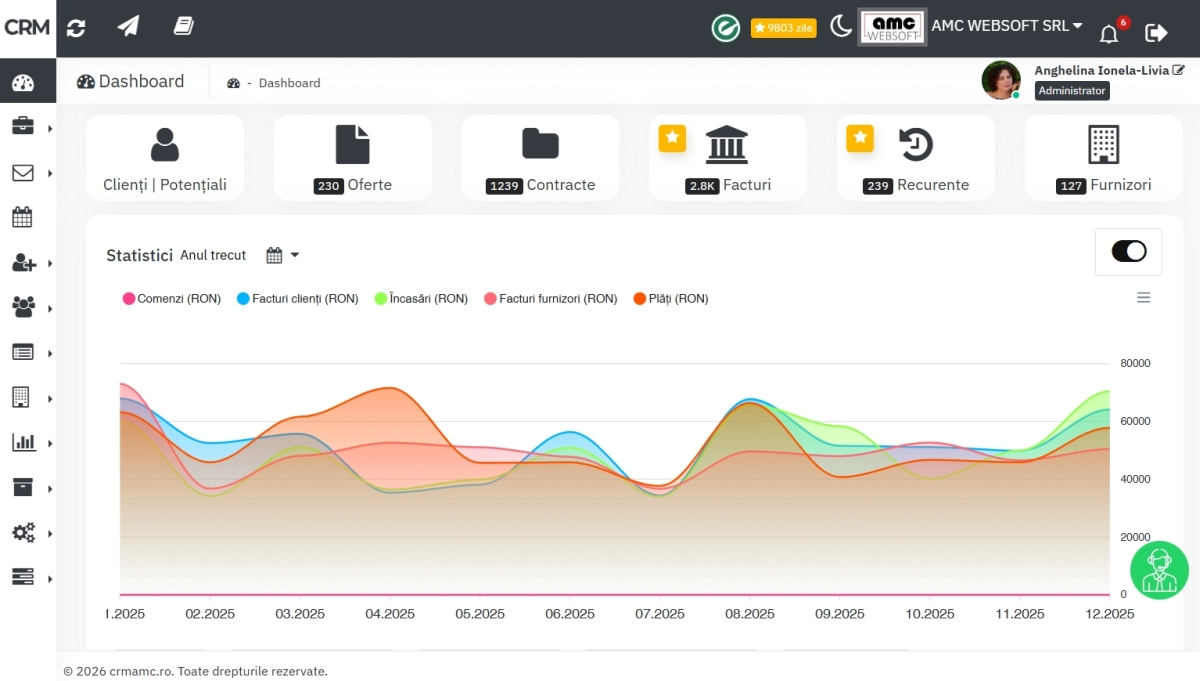Toggle Plăți (RON) legend series
Screen dimensions: 1200x681
coord(671,299)
